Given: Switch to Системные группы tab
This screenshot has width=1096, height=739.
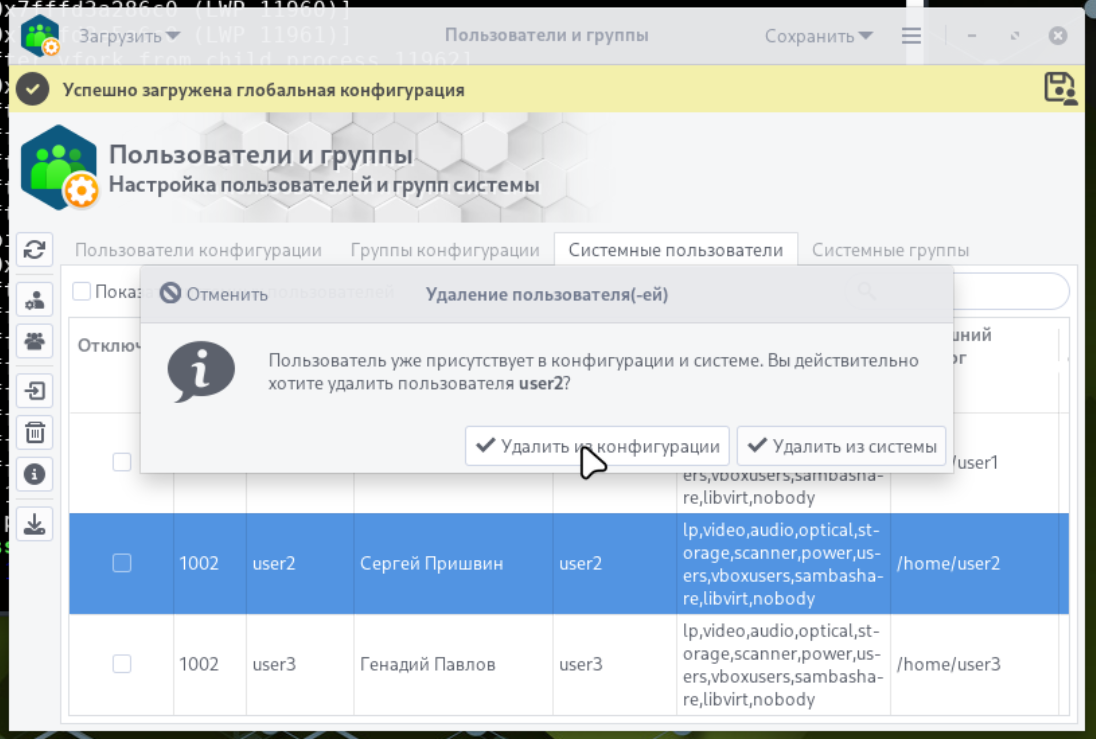Looking at the screenshot, I should click(x=890, y=250).
